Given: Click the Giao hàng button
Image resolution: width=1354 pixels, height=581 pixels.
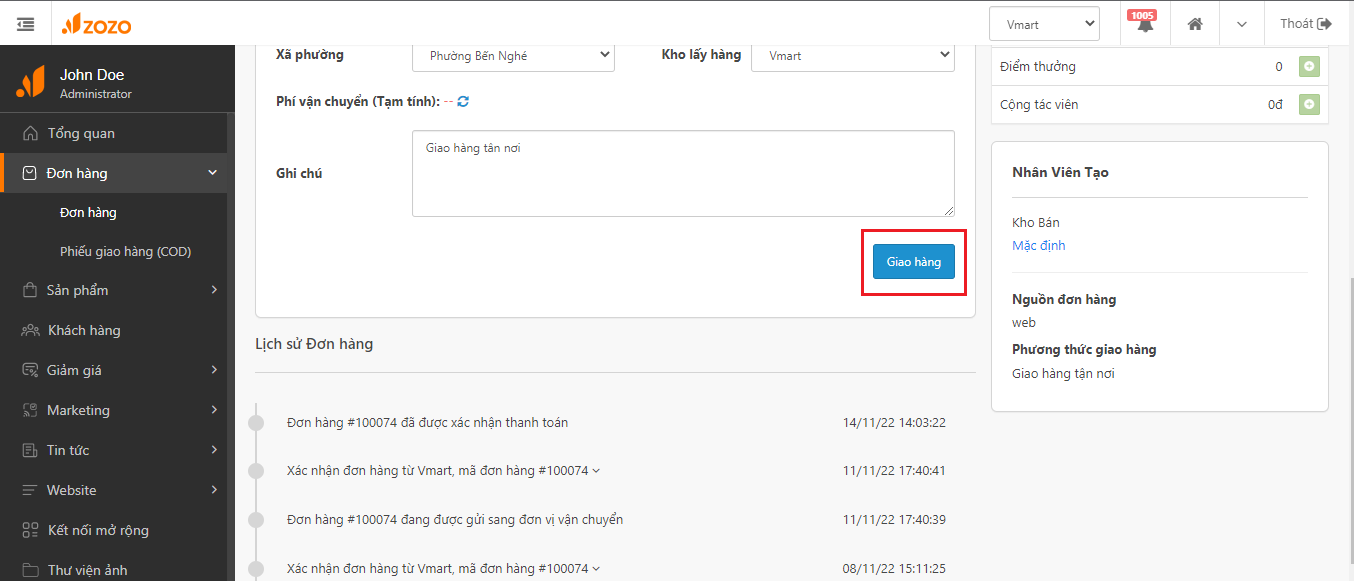Looking at the screenshot, I should pyautogui.click(x=914, y=262).
